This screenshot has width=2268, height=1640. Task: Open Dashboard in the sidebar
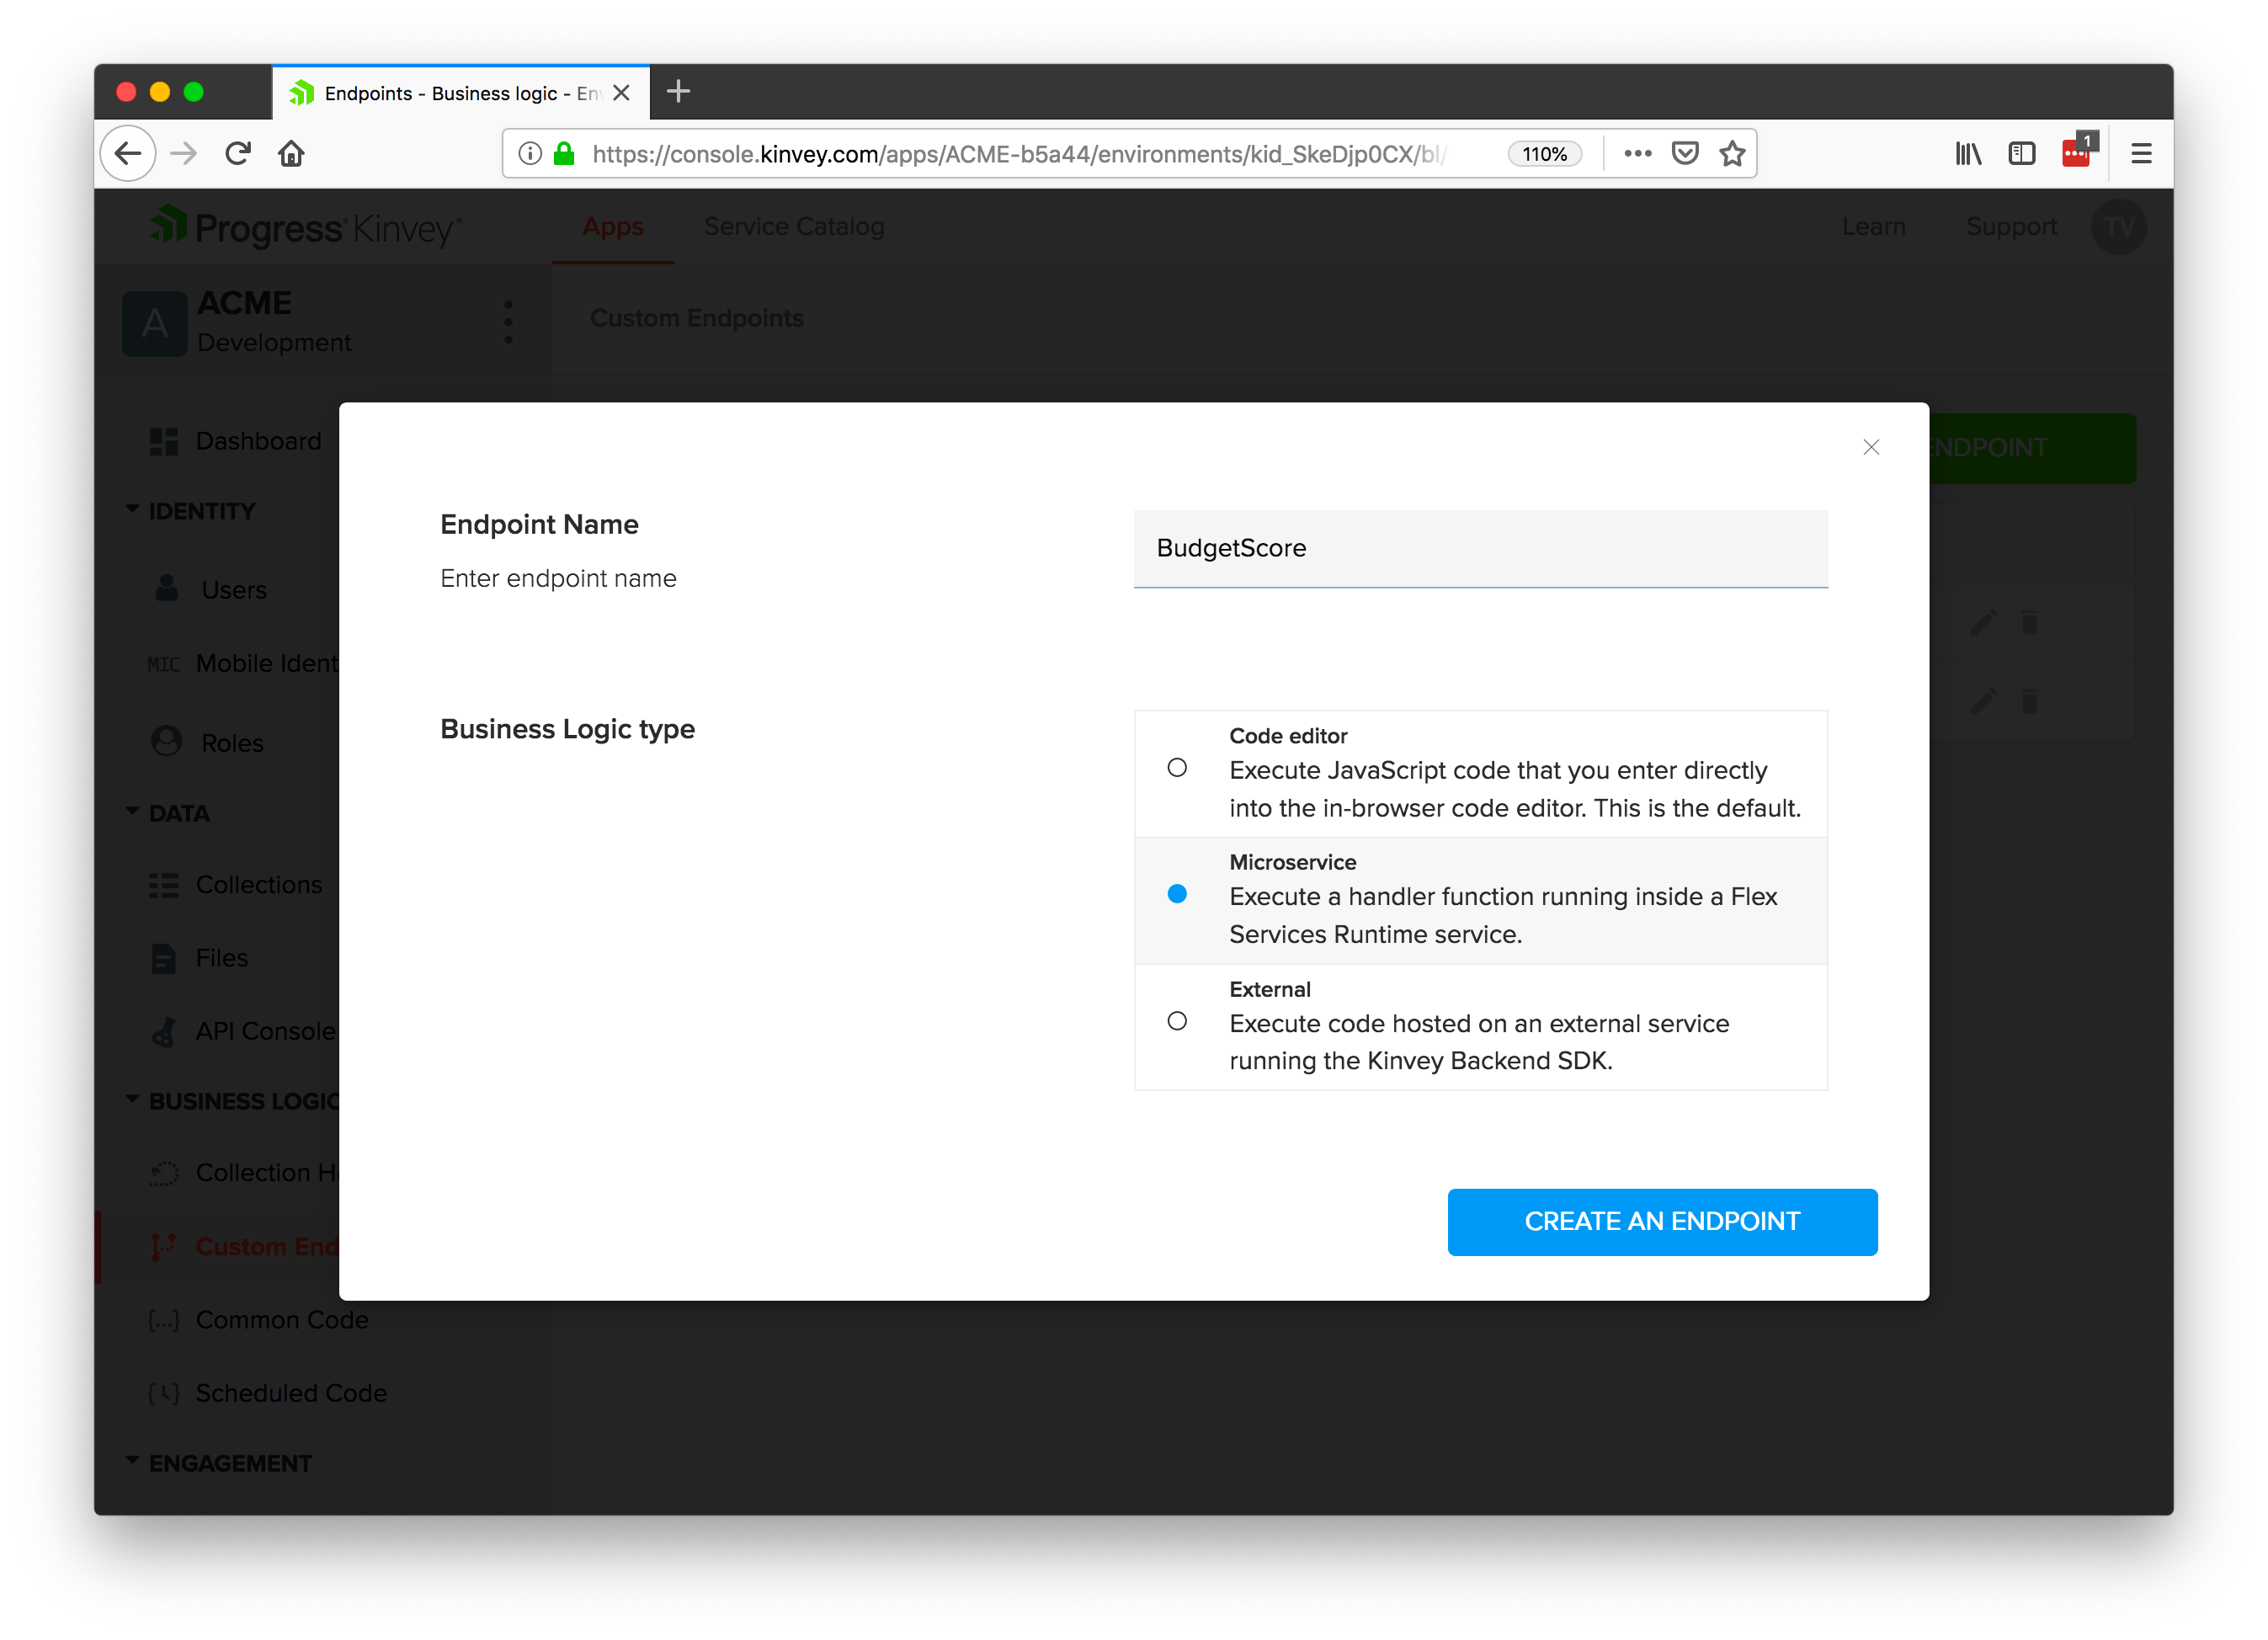(x=258, y=441)
